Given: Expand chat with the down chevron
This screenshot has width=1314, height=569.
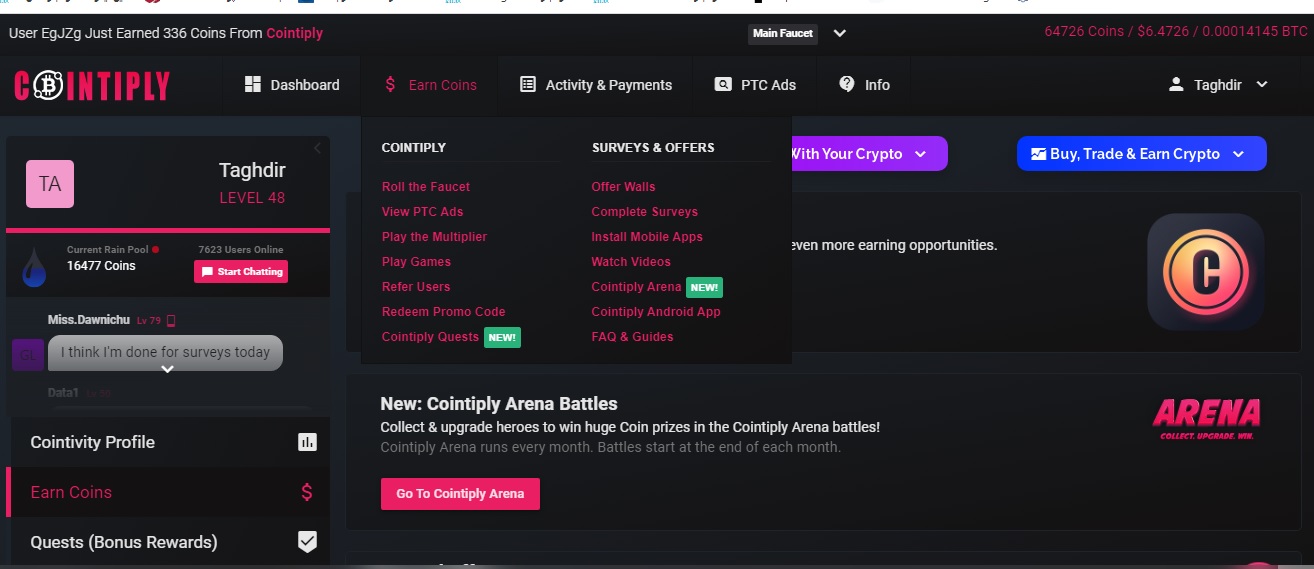Looking at the screenshot, I should [168, 369].
